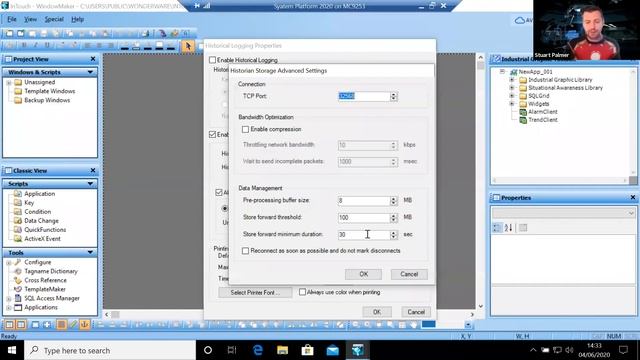Click the Store forward threshold value field

point(364,218)
